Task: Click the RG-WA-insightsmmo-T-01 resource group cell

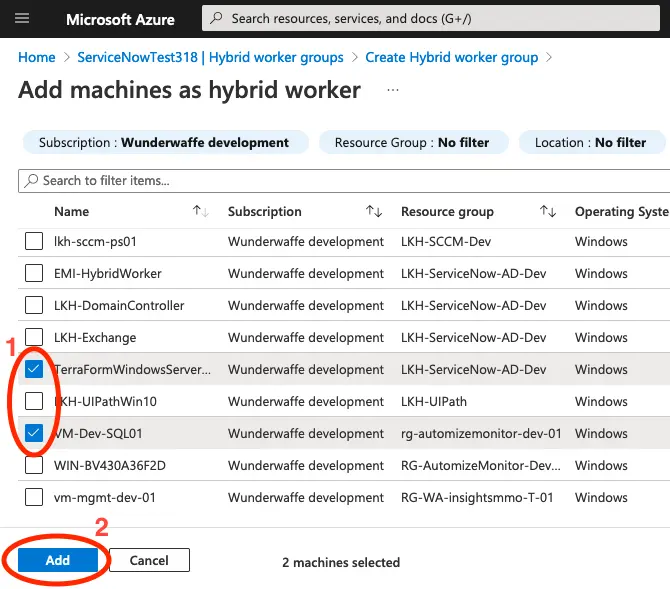Action: tap(477, 498)
